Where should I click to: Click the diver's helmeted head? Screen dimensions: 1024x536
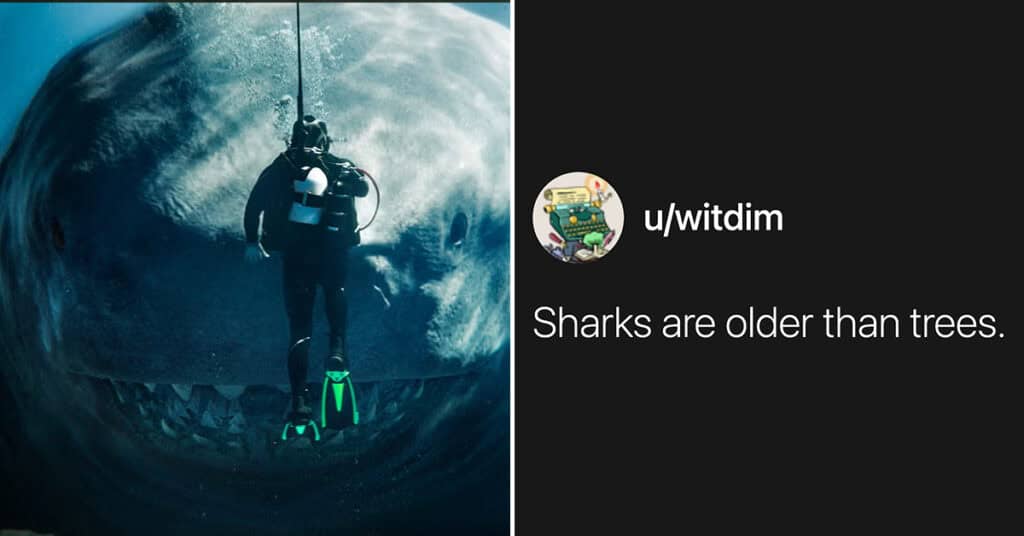[309, 134]
